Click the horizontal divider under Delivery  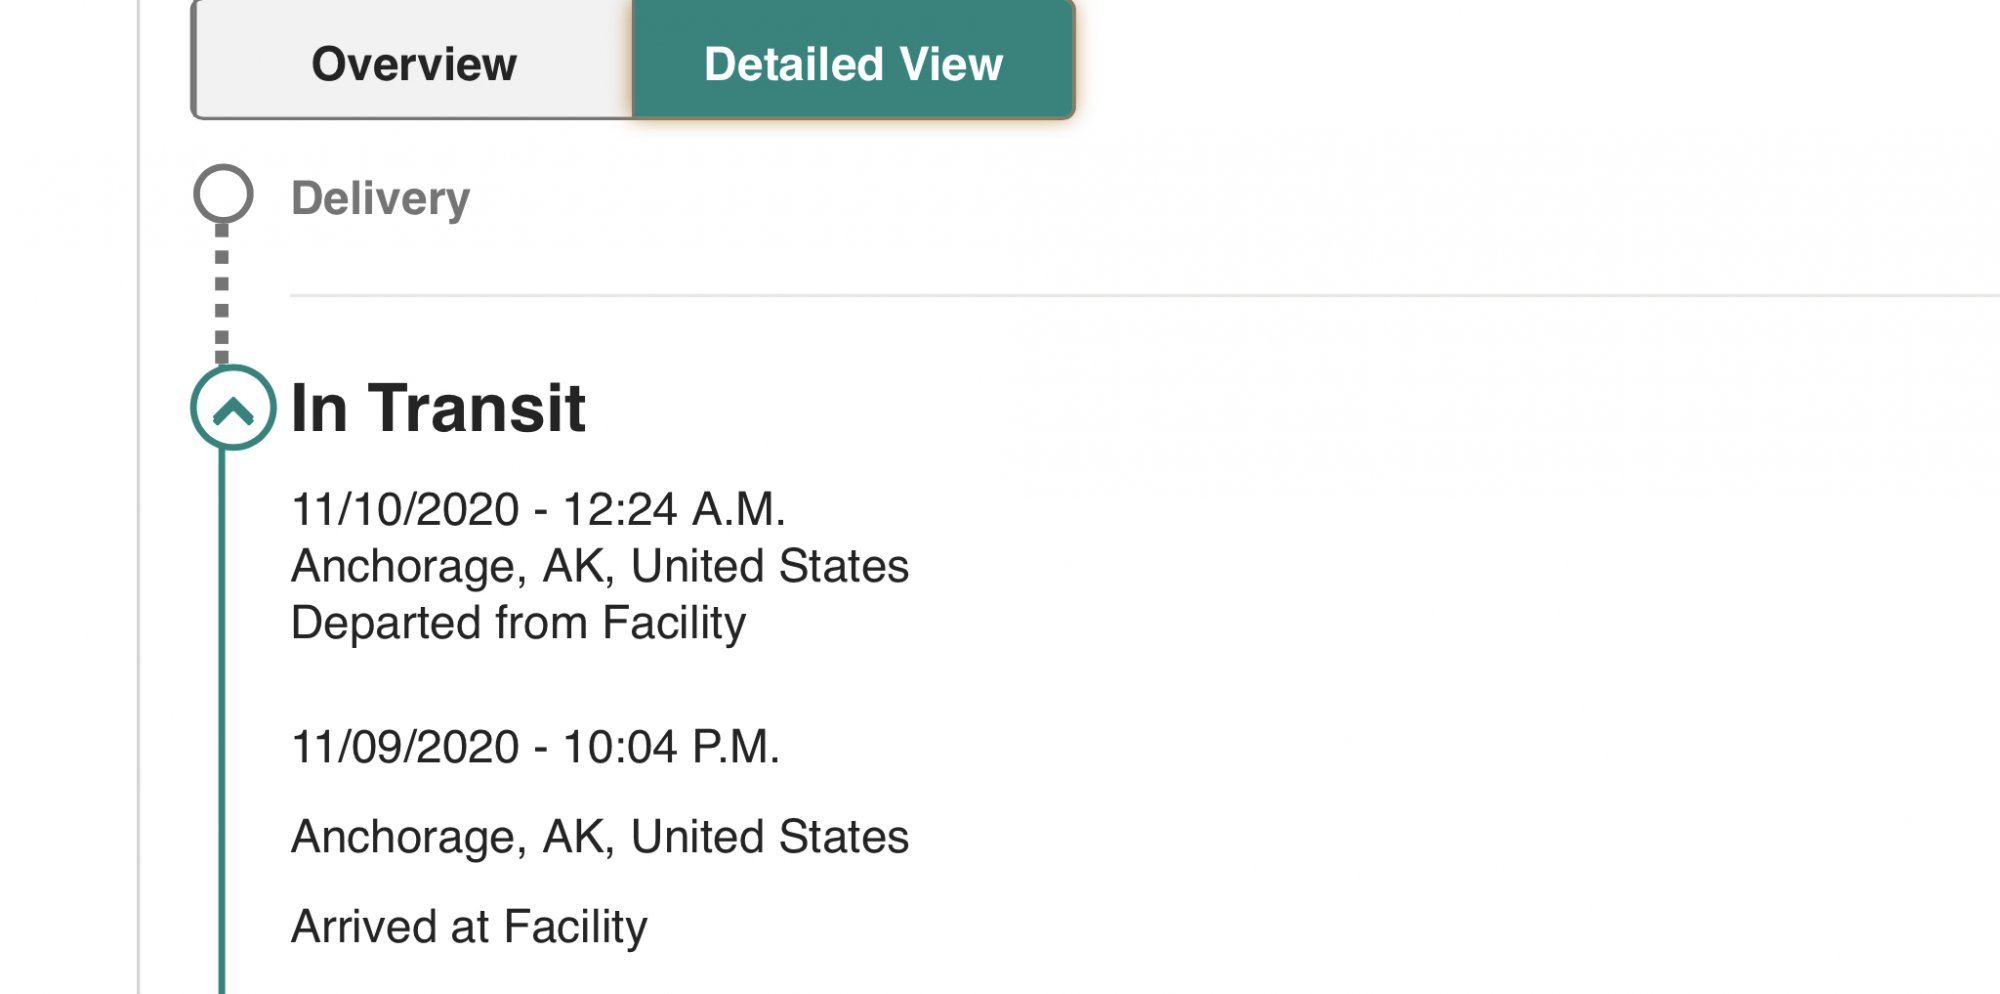[x=1100, y=295]
